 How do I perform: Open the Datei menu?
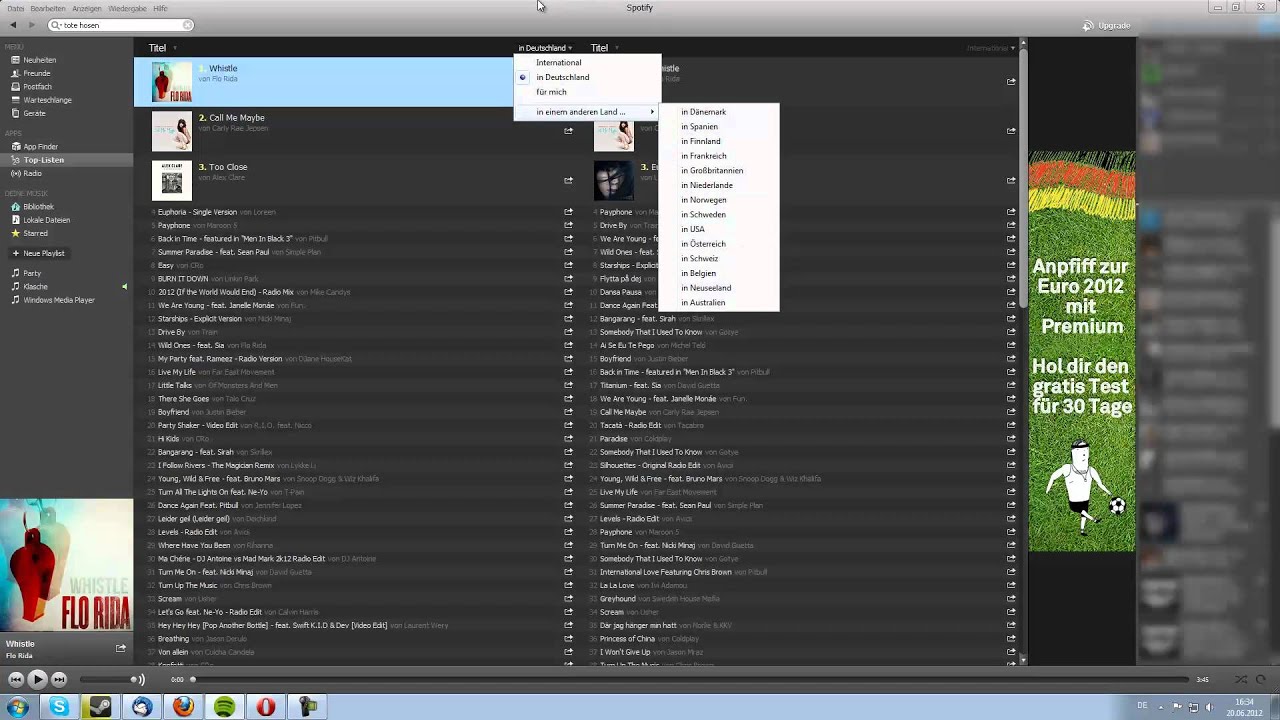click(15, 8)
